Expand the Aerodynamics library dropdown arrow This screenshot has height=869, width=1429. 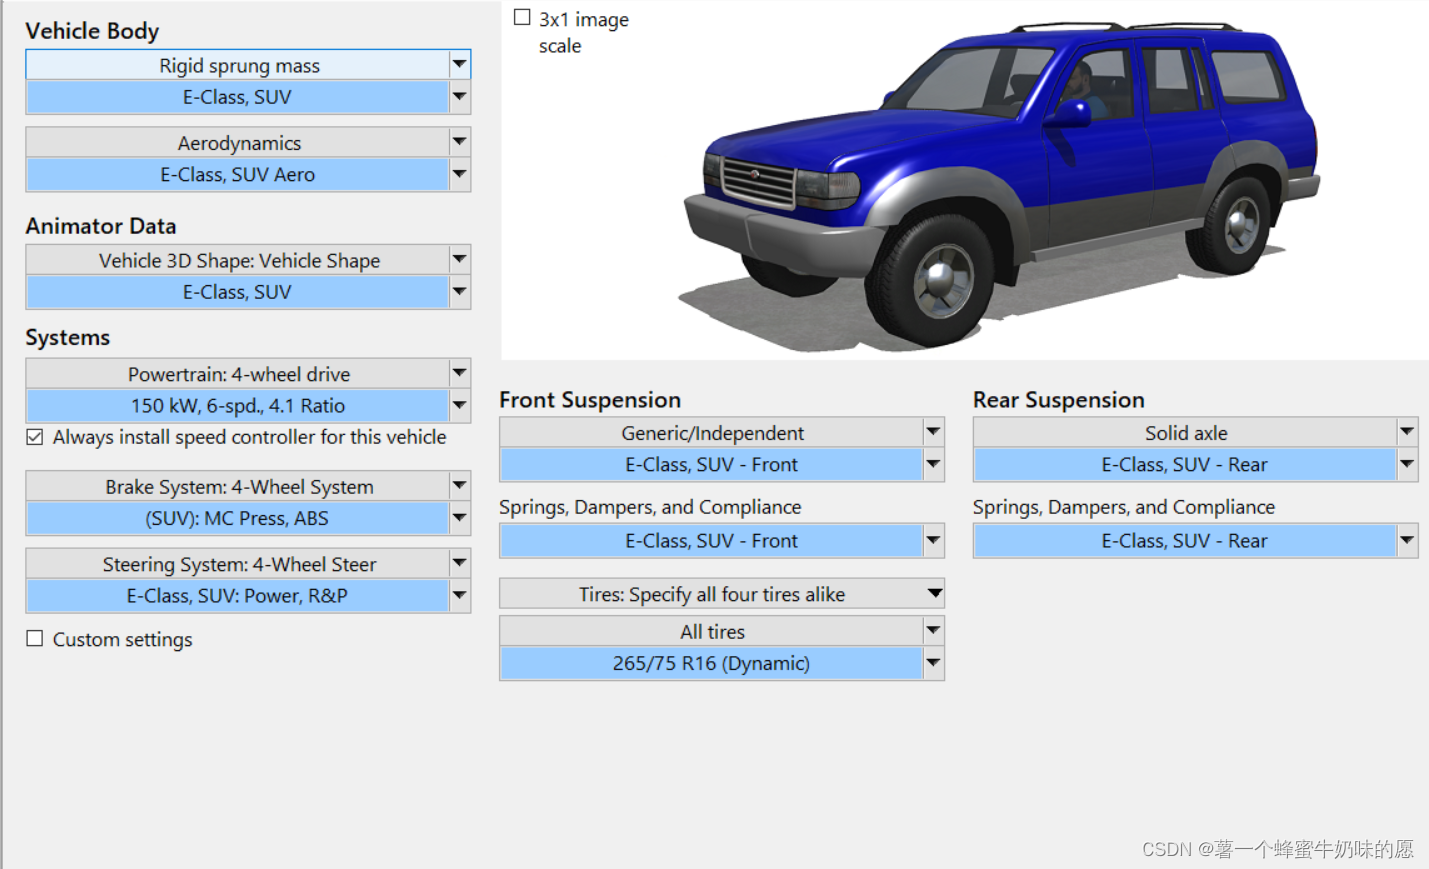(459, 142)
